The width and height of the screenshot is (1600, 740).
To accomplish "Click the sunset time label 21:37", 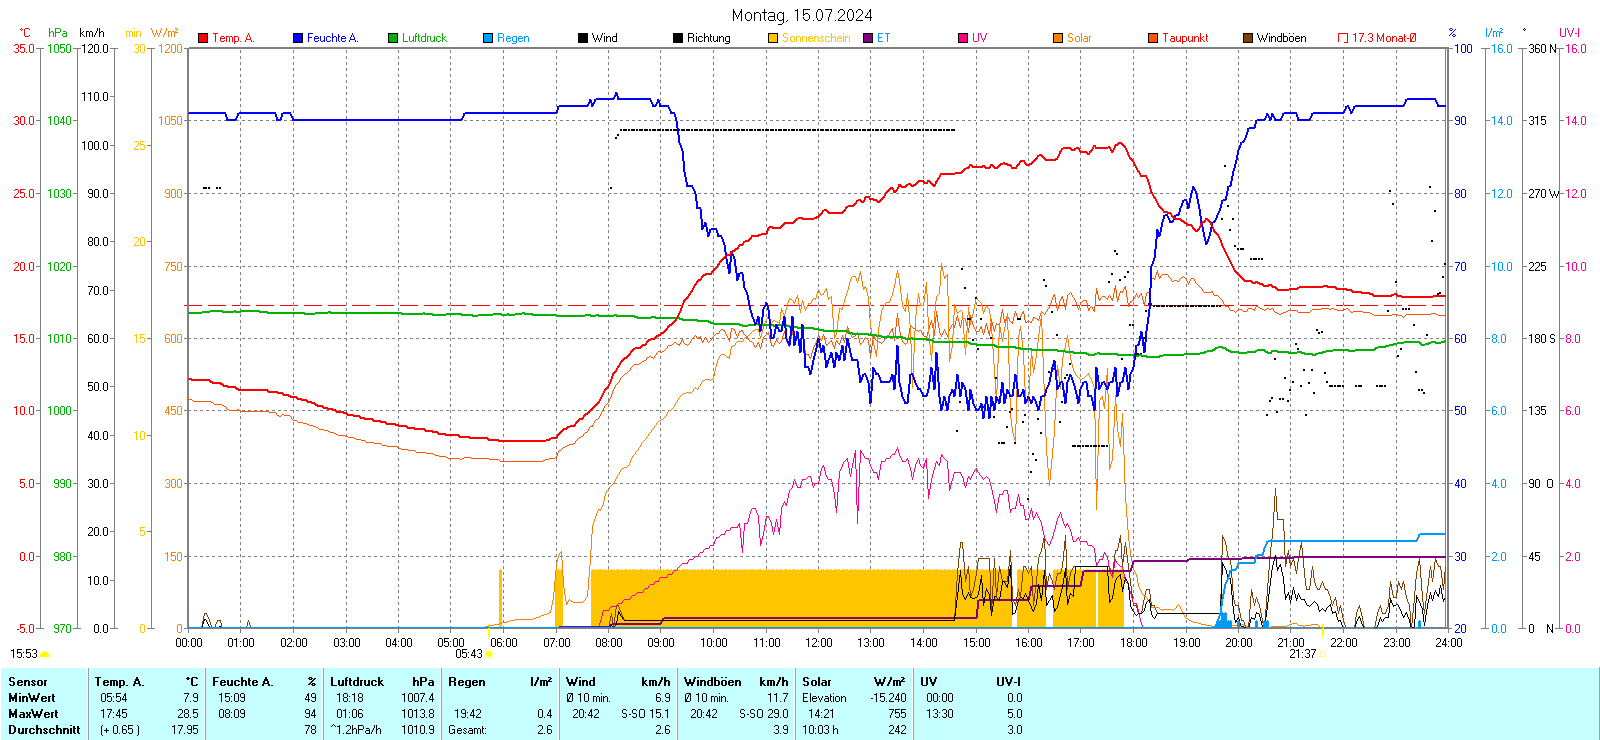I will point(1302,654).
